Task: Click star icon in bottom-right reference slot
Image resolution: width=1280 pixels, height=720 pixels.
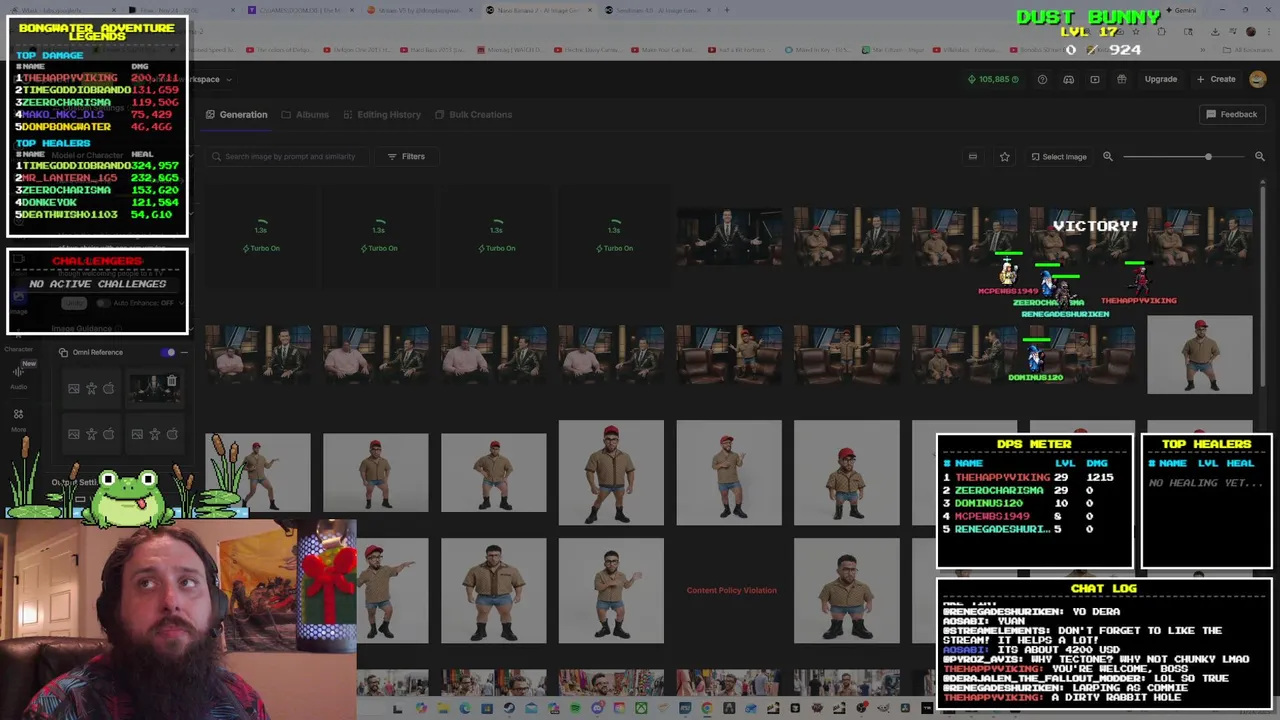Action: click(154, 434)
